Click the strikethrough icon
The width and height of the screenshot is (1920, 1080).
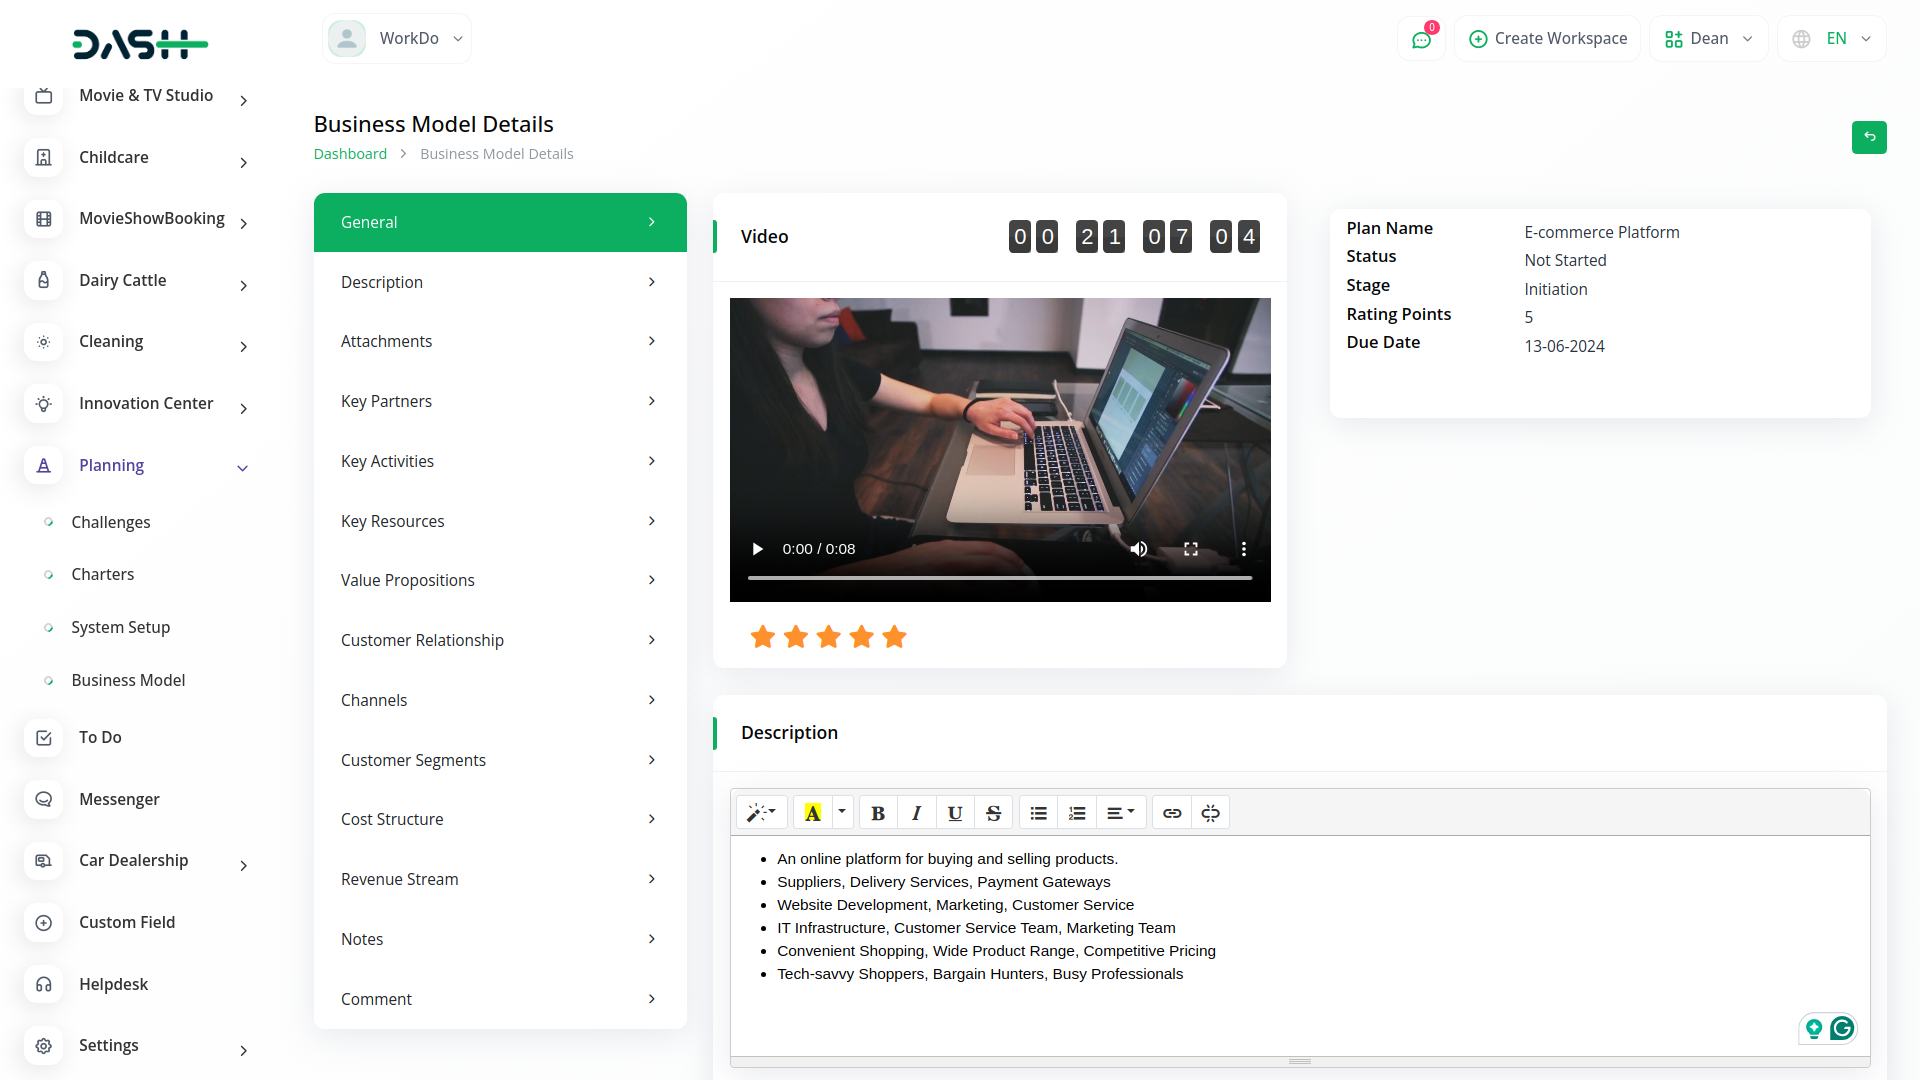pos(993,813)
